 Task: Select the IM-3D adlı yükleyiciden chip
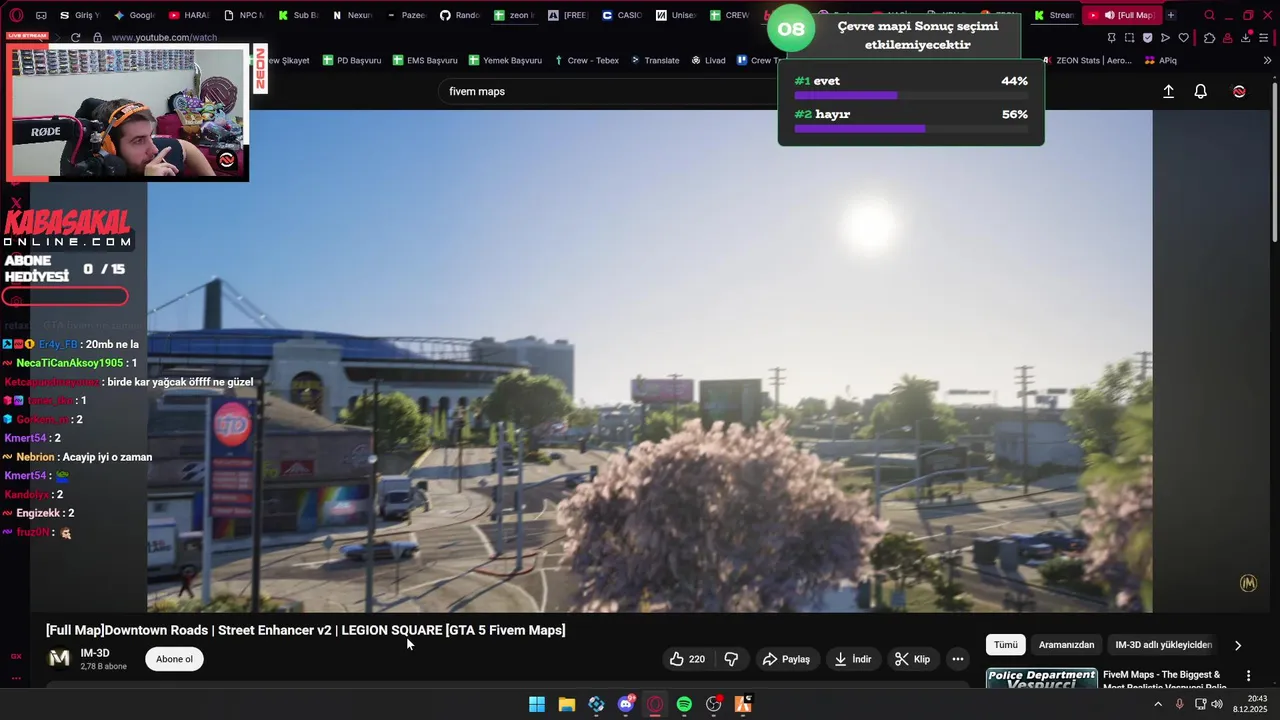pyautogui.click(x=1163, y=645)
